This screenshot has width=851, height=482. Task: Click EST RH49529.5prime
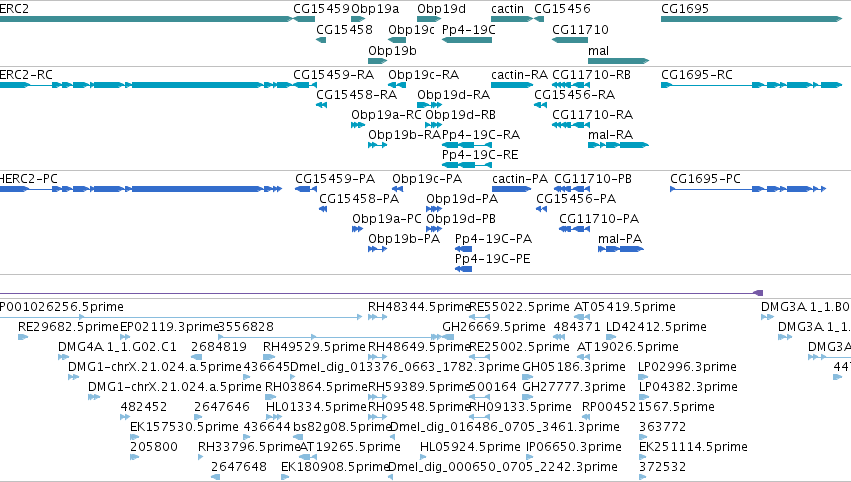click(x=315, y=347)
